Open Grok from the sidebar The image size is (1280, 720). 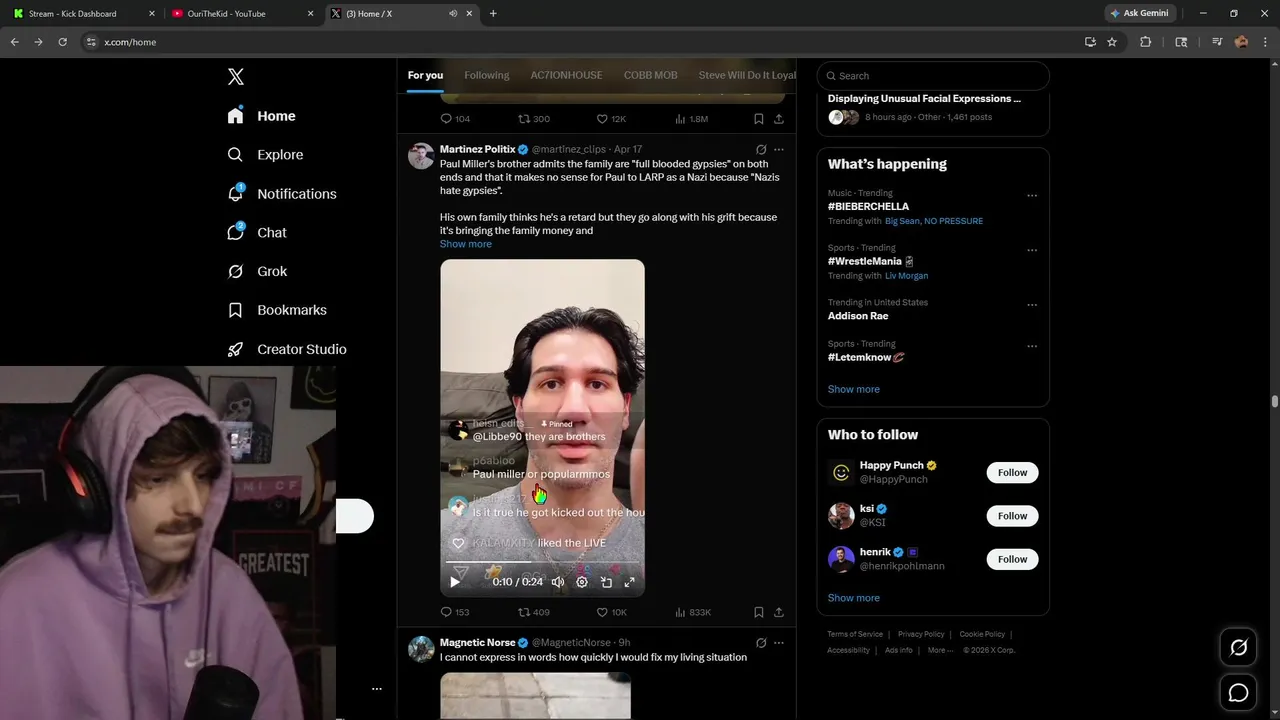tap(257, 271)
